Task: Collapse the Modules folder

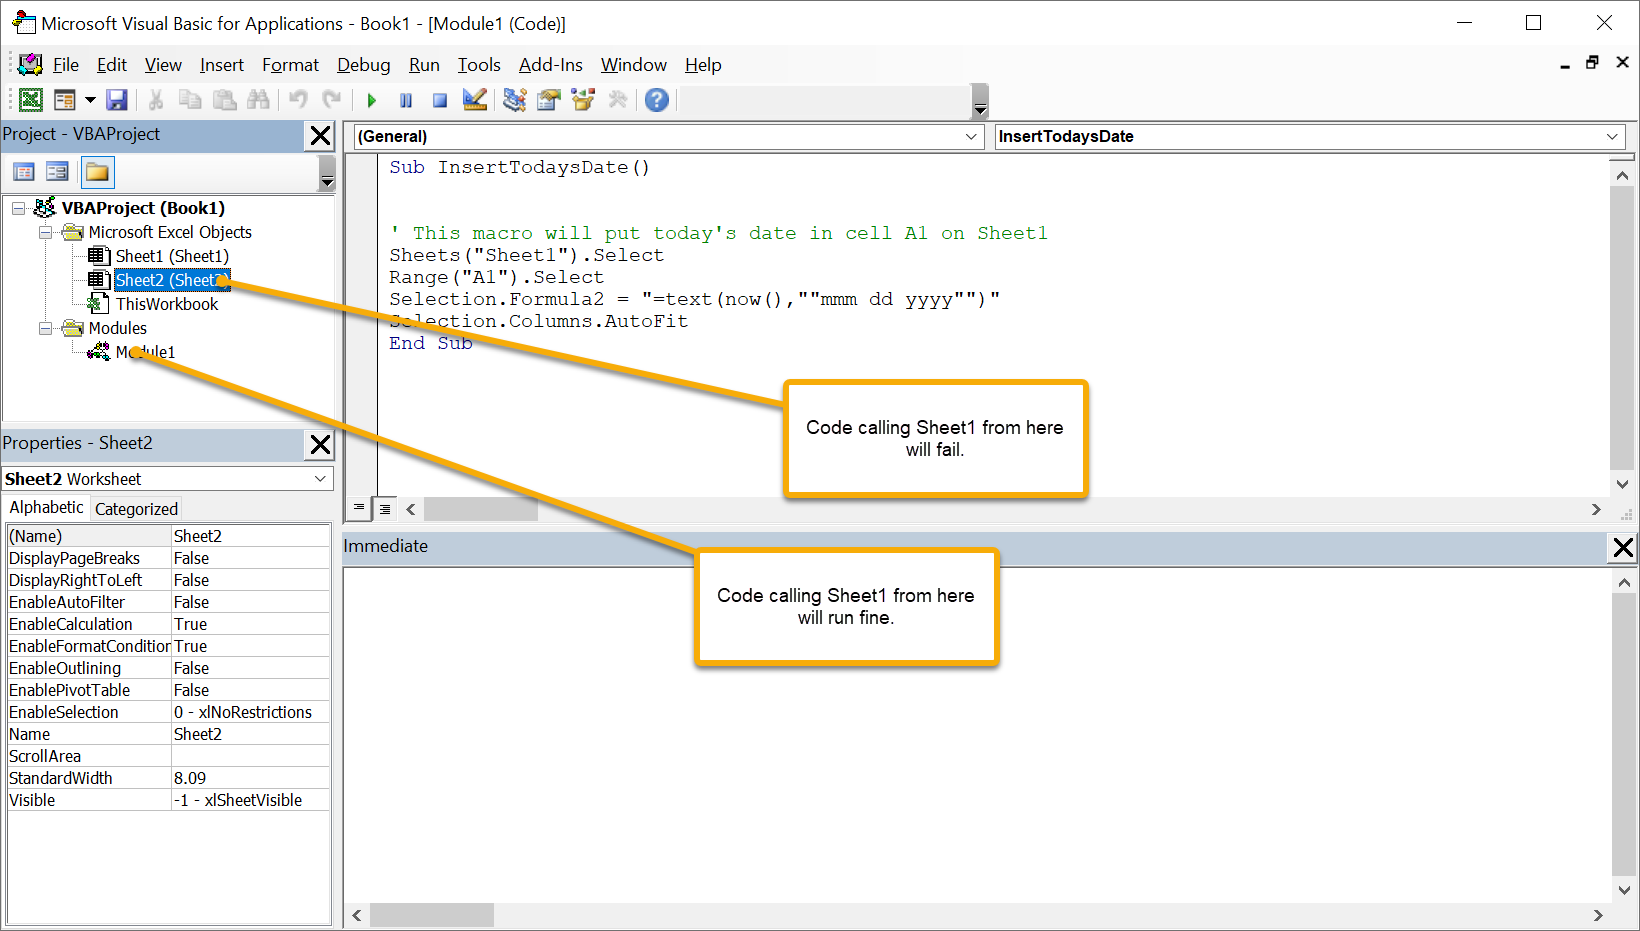Action: pyautogui.click(x=45, y=328)
